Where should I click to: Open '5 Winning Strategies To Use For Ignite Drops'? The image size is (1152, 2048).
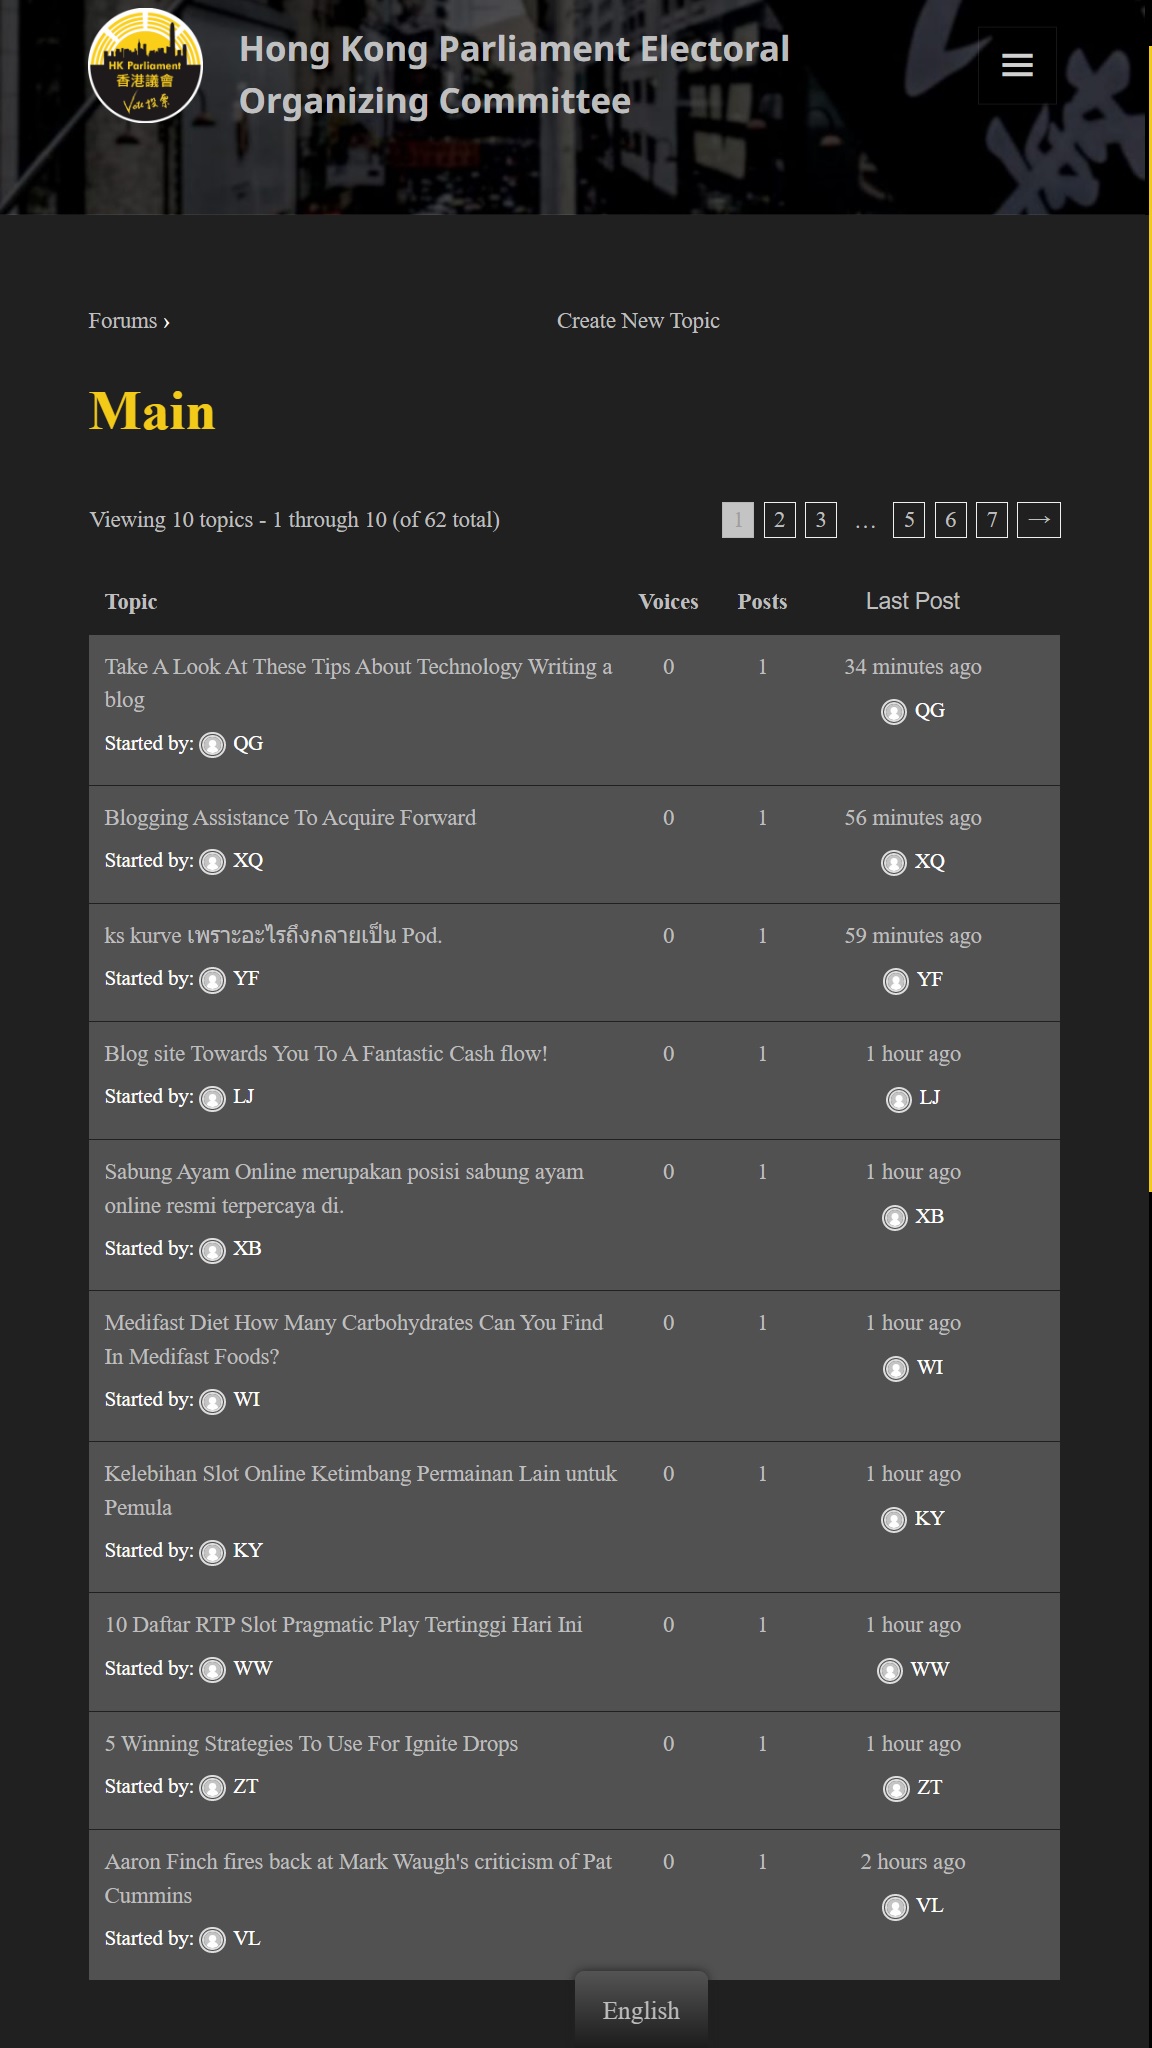click(311, 1744)
